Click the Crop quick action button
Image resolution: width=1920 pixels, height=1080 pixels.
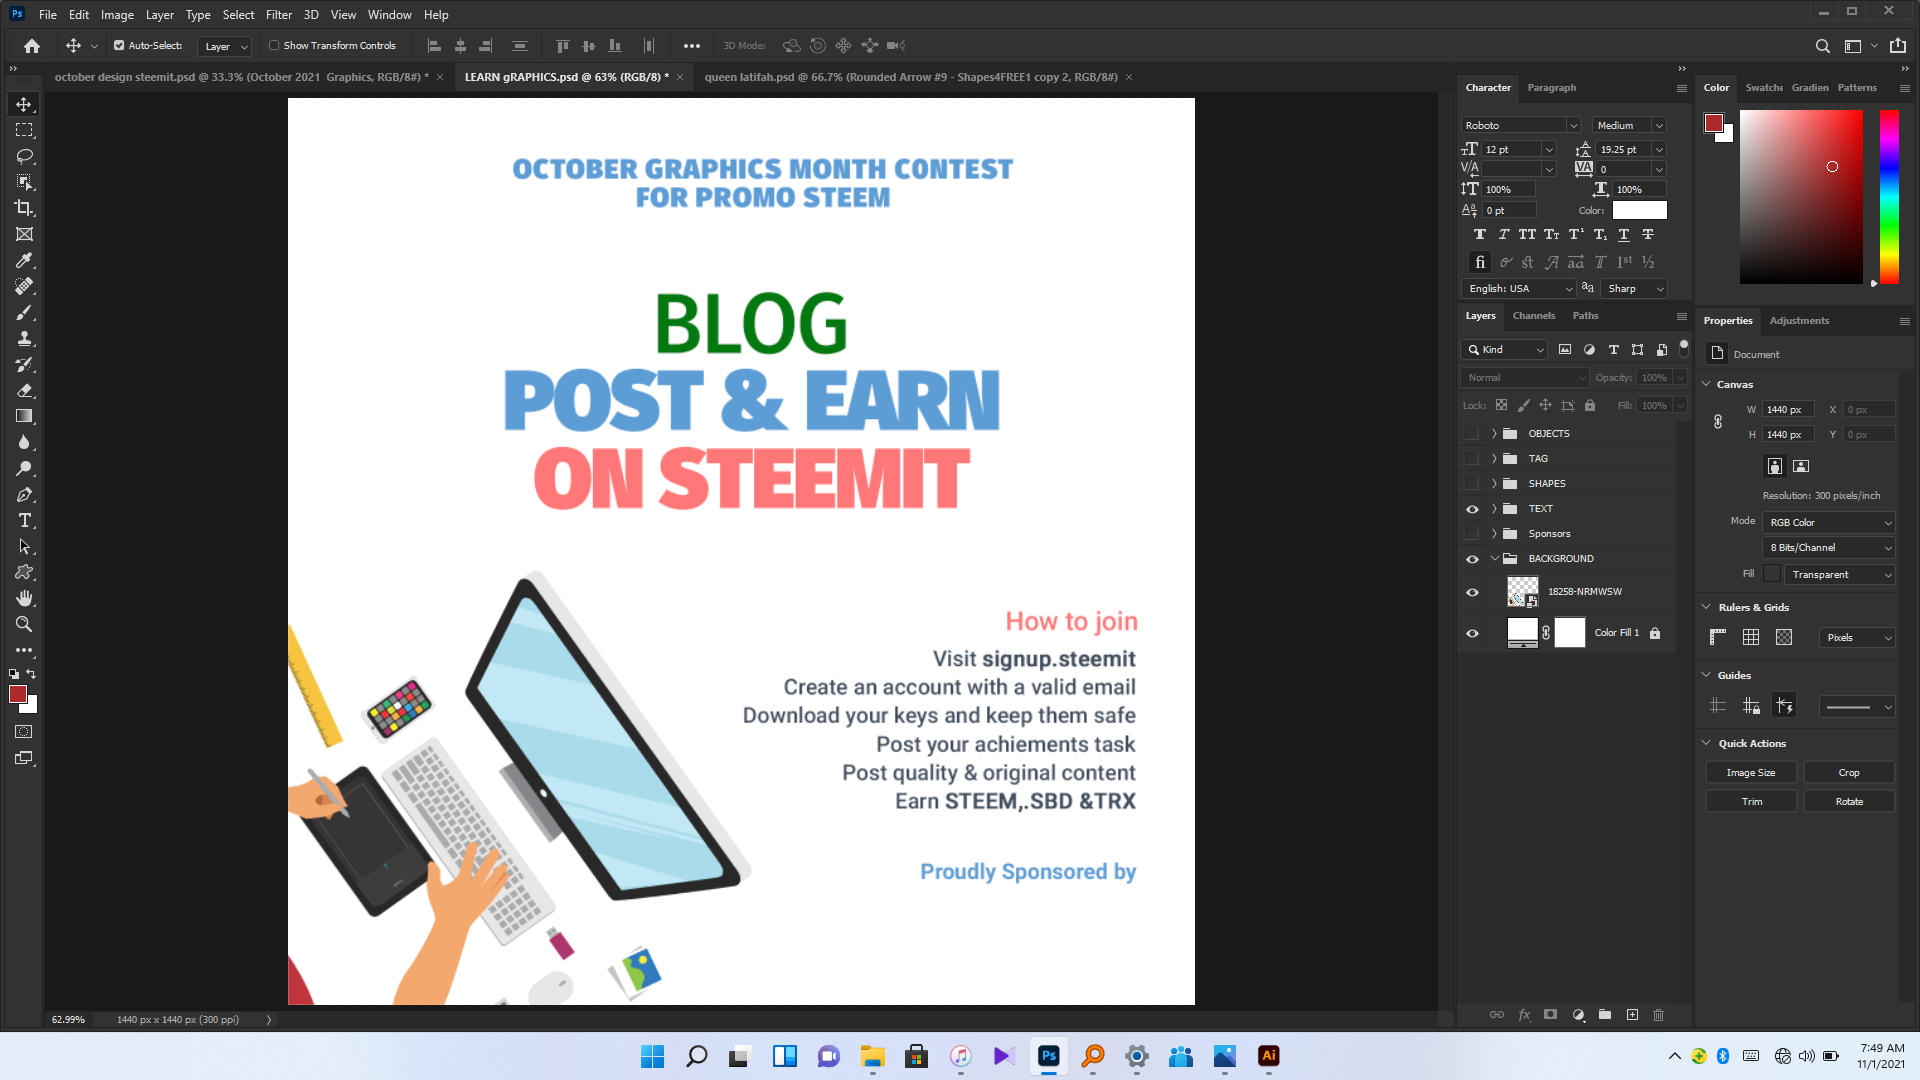[x=1848, y=773]
